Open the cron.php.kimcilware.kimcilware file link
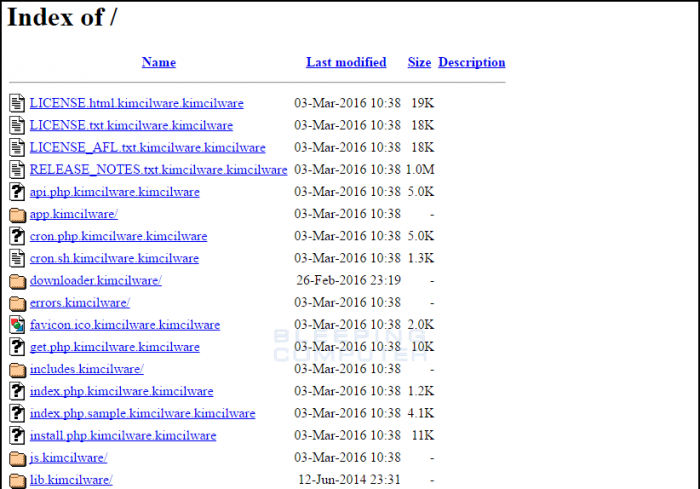The width and height of the screenshot is (700, 489). coord(118,236)
